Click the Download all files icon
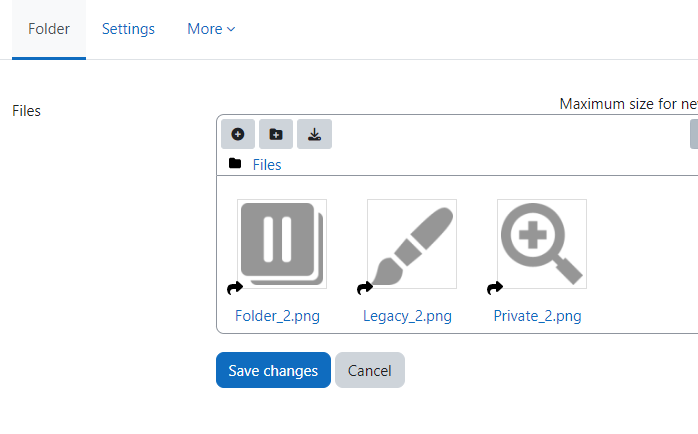The height and width of the screenshot is (434, 698). tap(314, 134)
